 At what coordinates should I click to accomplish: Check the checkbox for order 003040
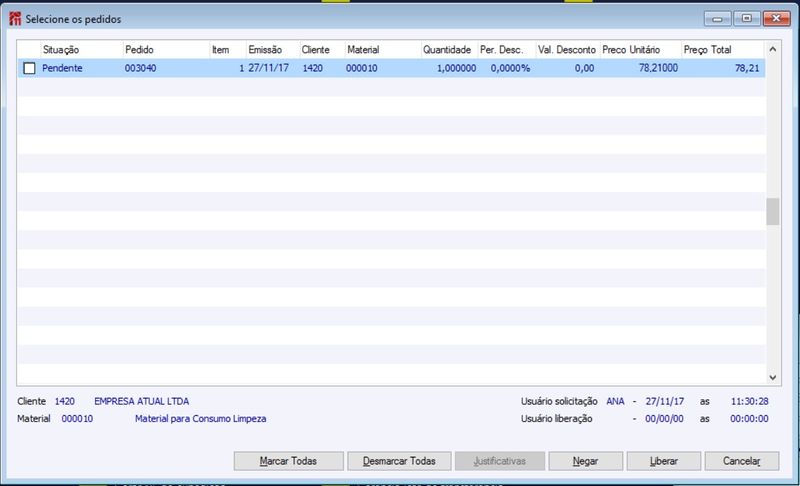tap(30, 68)
